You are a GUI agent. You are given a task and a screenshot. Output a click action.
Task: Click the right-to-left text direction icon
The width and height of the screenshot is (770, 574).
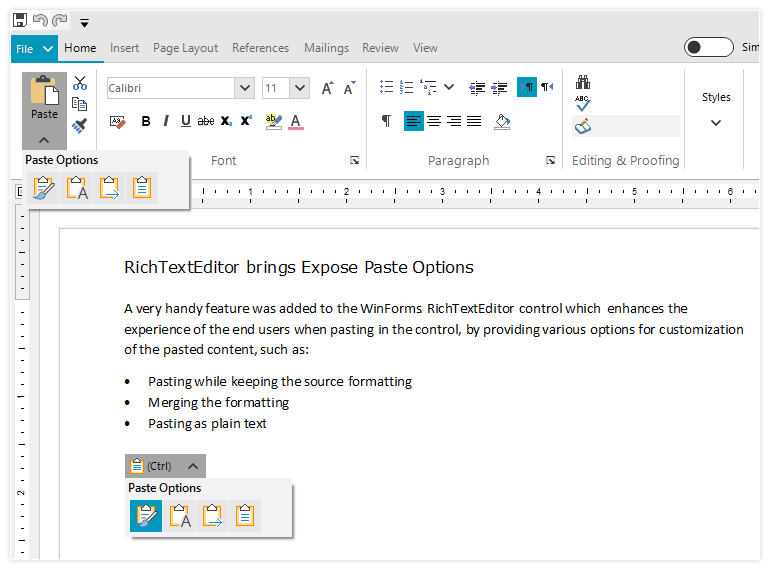click(547, 87)
